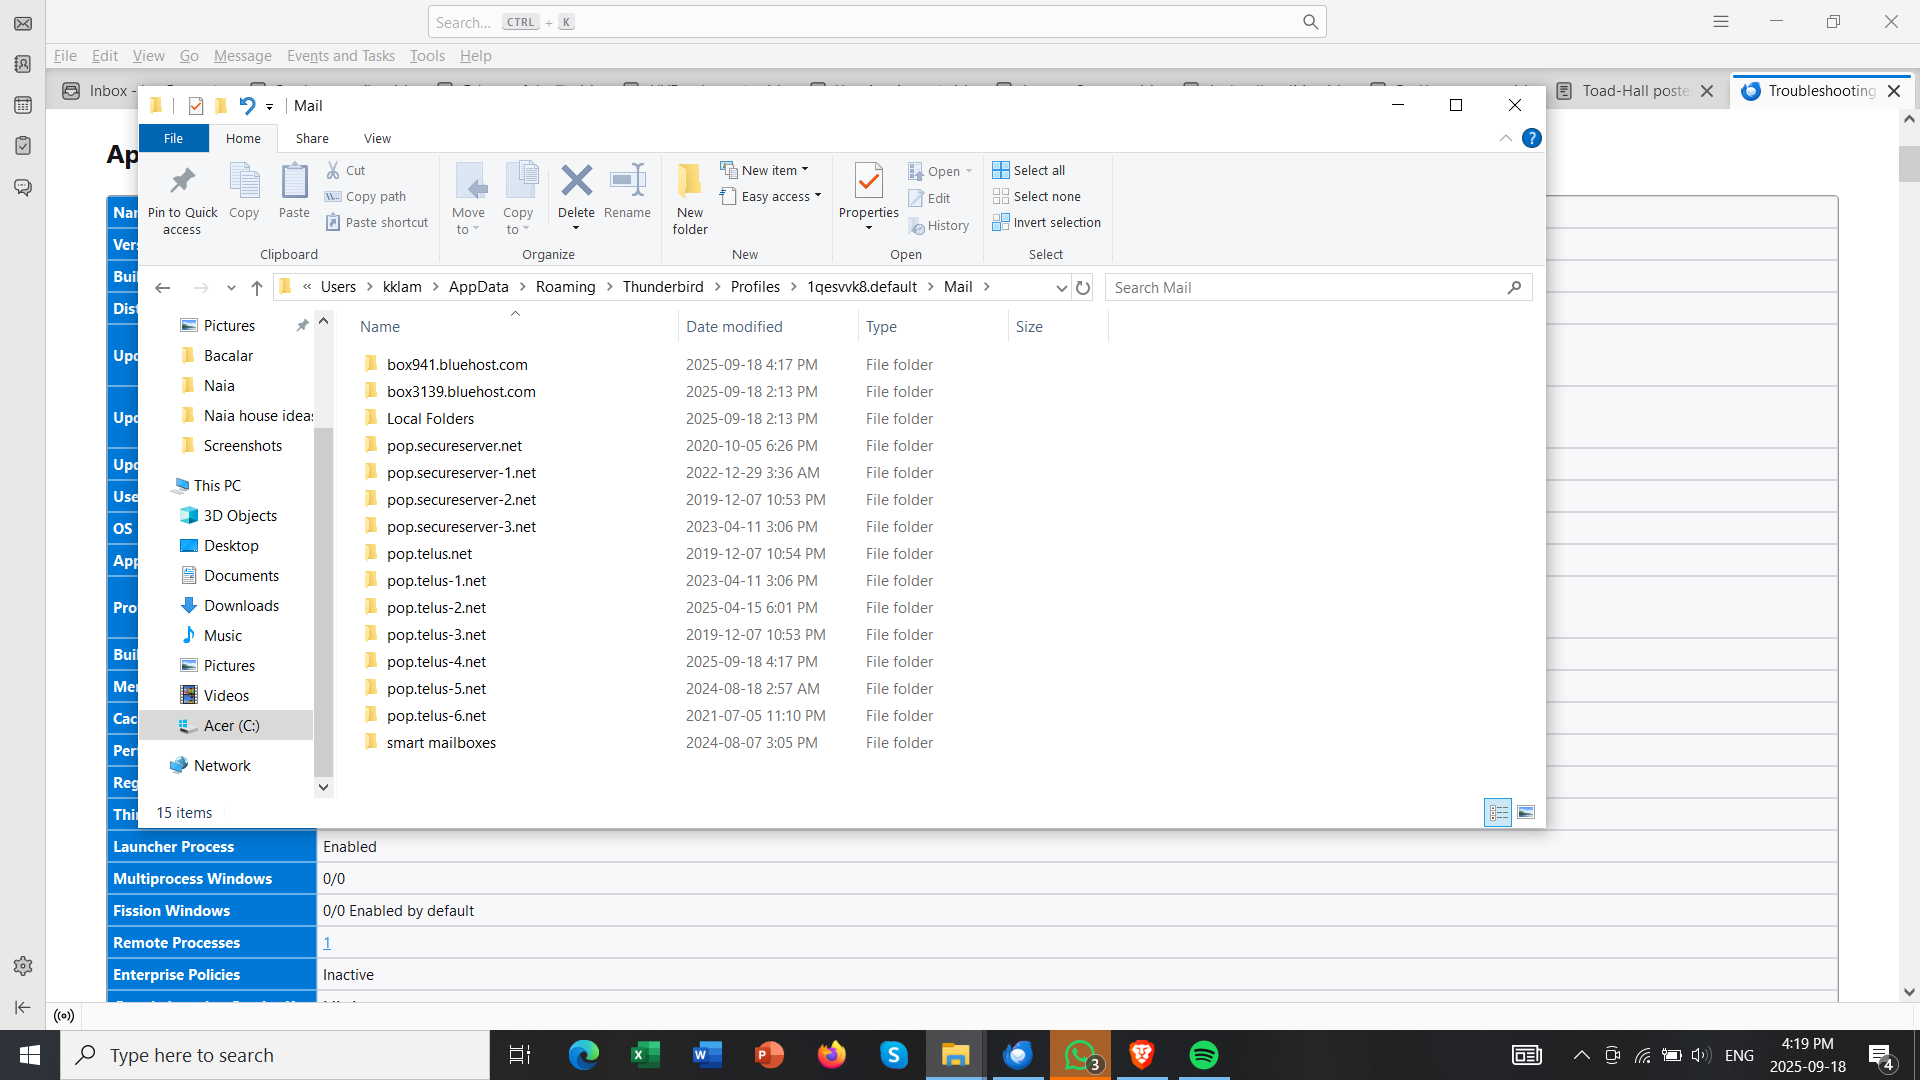Click the red Delete X icon
The height and width of the screenshot is (1080, 1920).
576,181
